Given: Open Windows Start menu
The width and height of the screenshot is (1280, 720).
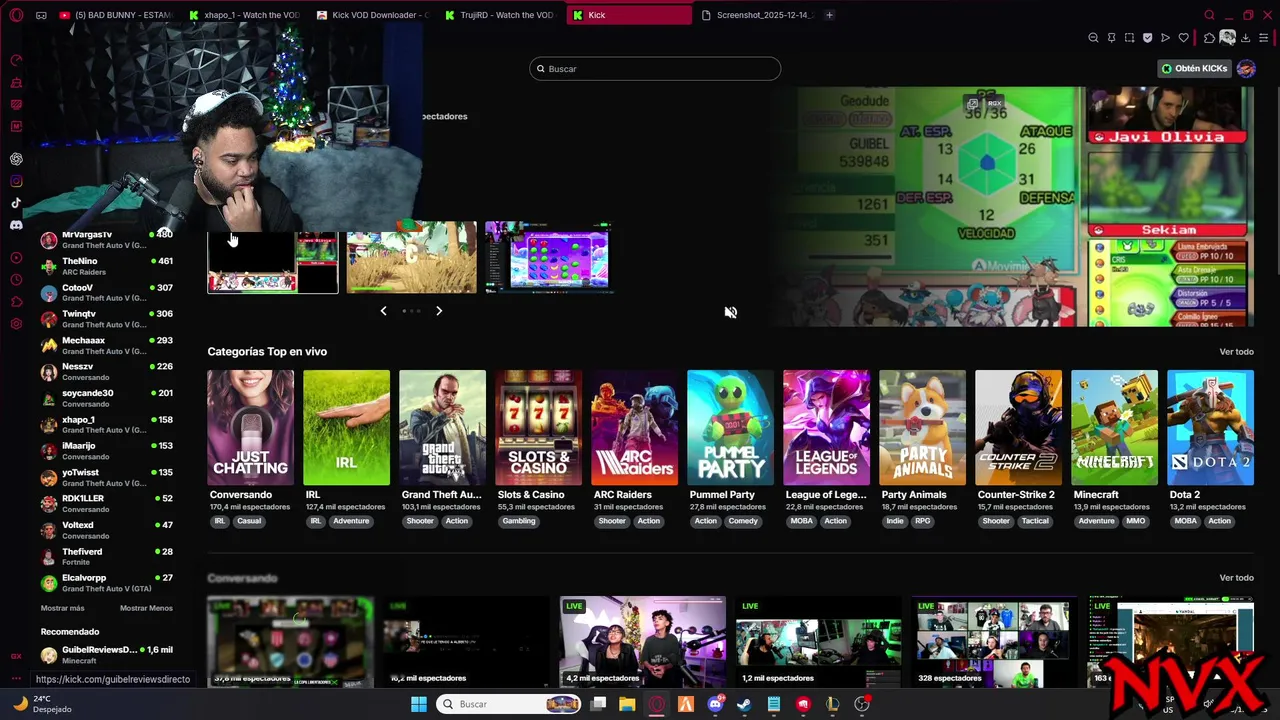Looking at the screenshot, I should 419,704.
